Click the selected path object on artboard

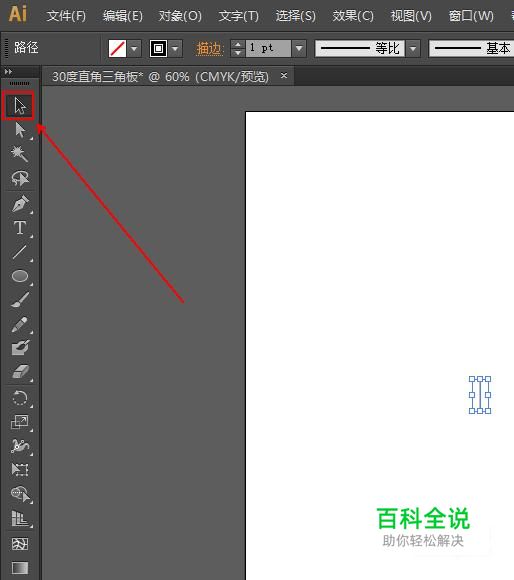480,395
